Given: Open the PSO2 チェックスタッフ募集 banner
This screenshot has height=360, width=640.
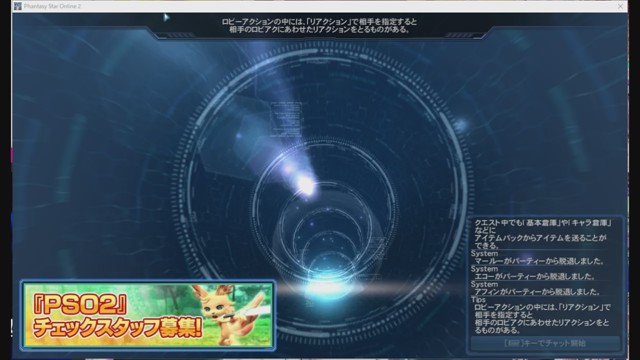Looking at the screenshot, I should pos(148,316).
